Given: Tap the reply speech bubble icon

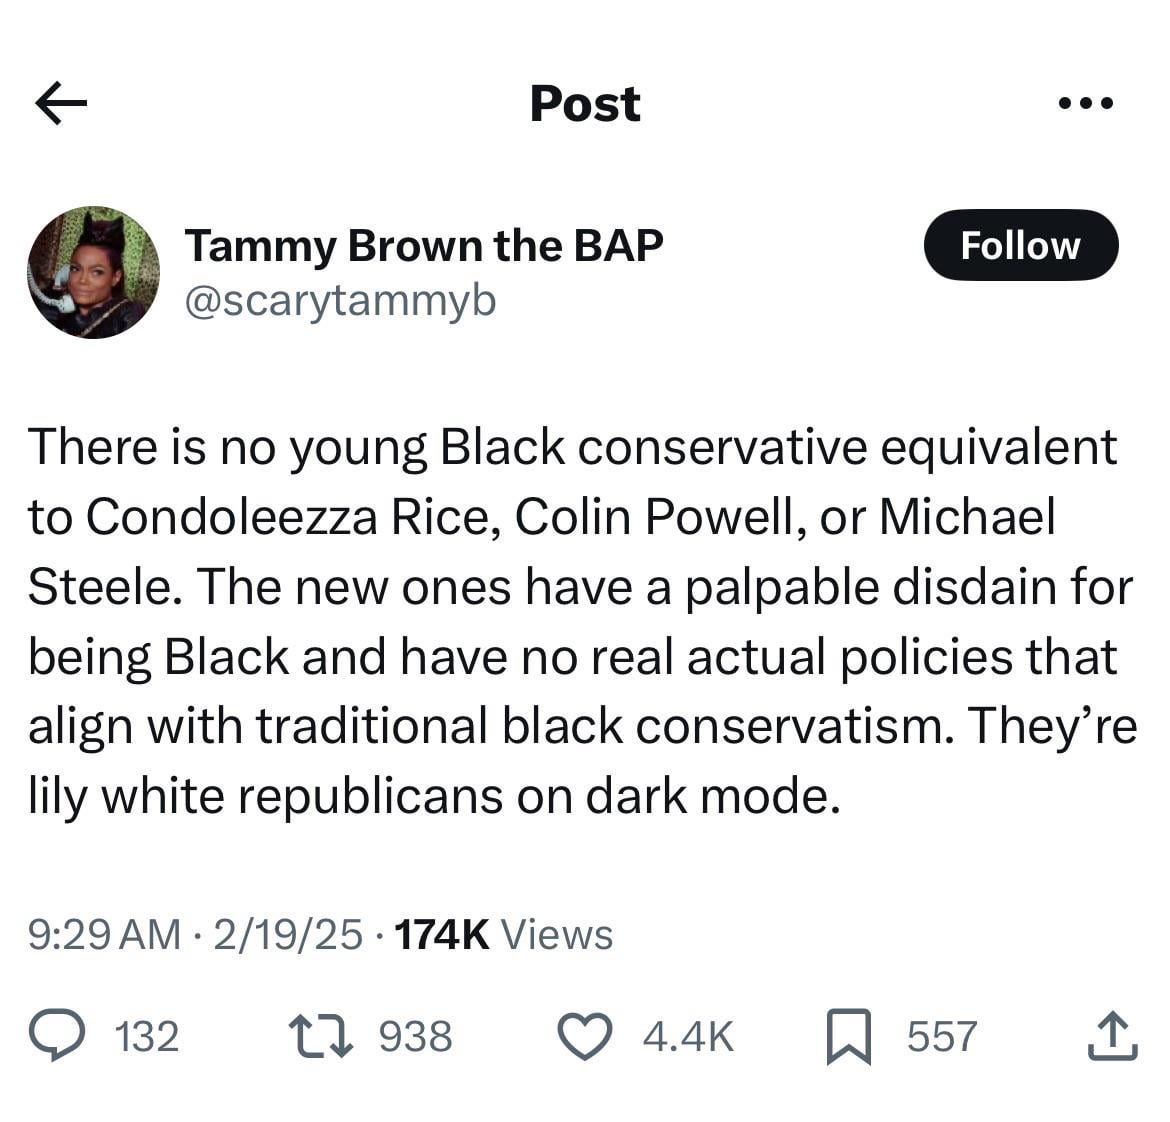Looking at the screenshot, I should pyautogui.click(x=56, y=1035).
